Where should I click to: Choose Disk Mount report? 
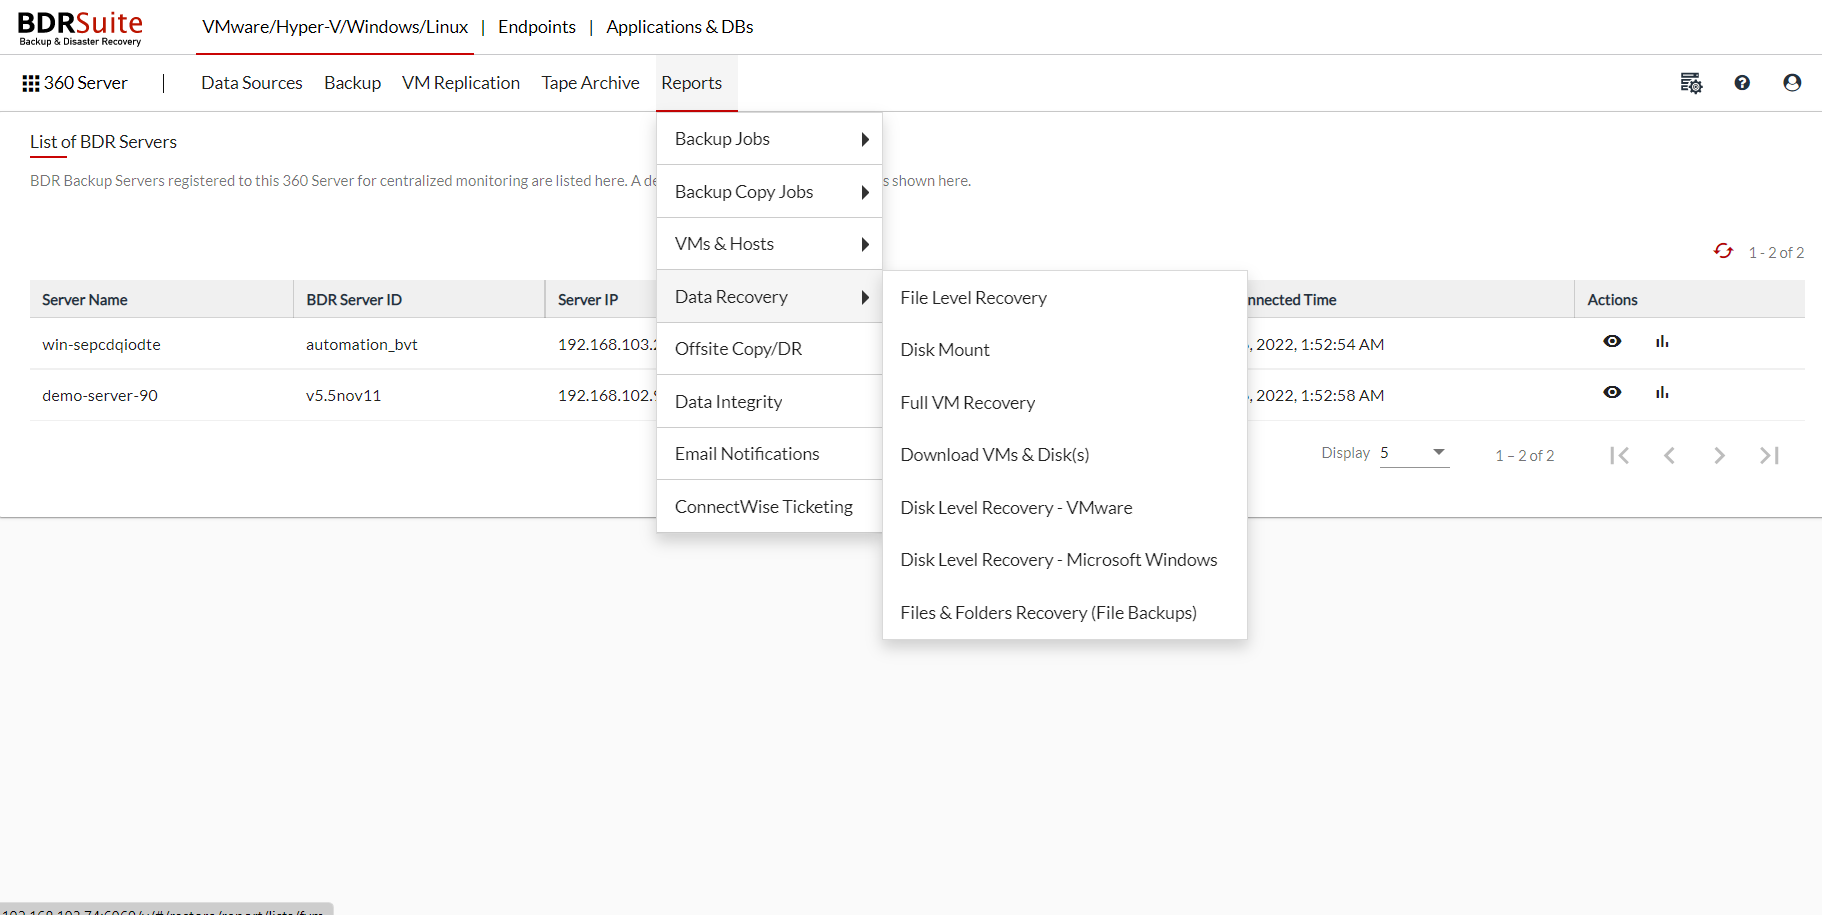[x=1065, y=350]
